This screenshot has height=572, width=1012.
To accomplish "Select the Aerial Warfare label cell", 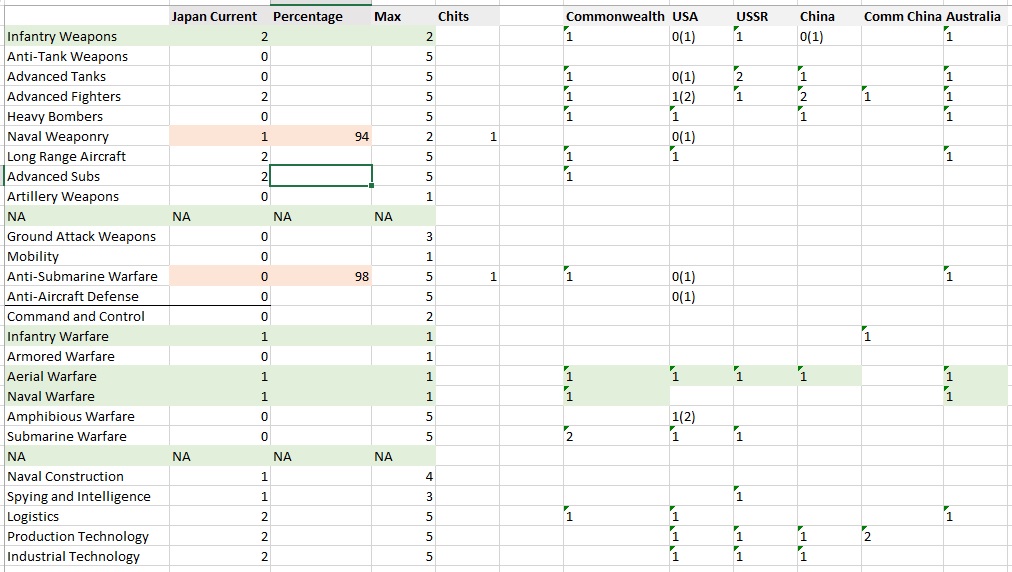I will [x=52, y=377].
